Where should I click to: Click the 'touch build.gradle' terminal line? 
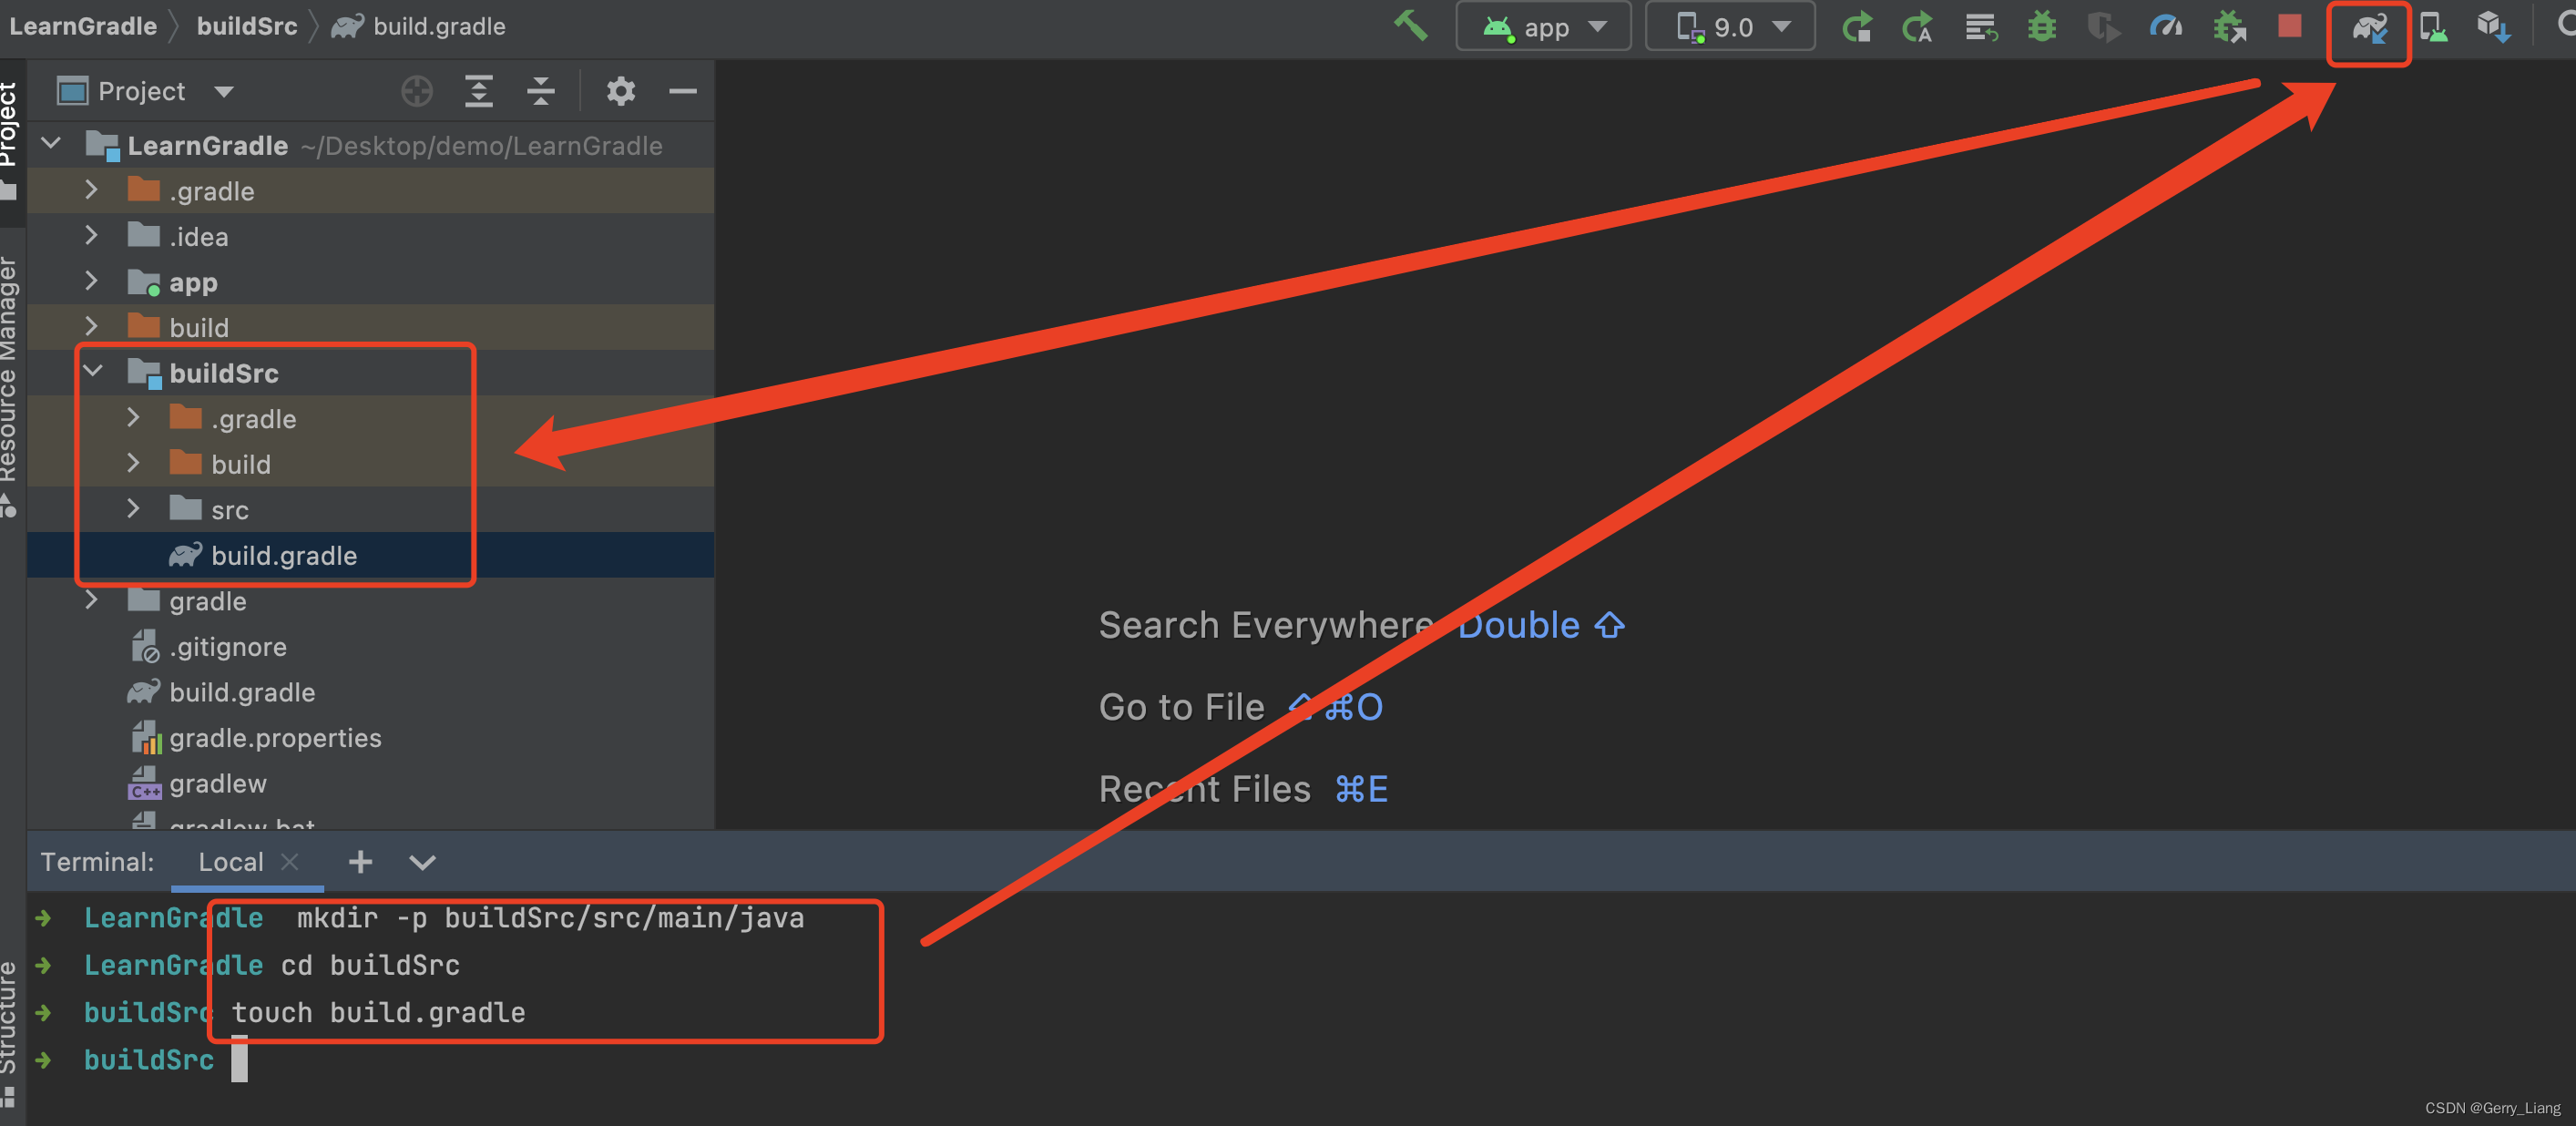378,1012
